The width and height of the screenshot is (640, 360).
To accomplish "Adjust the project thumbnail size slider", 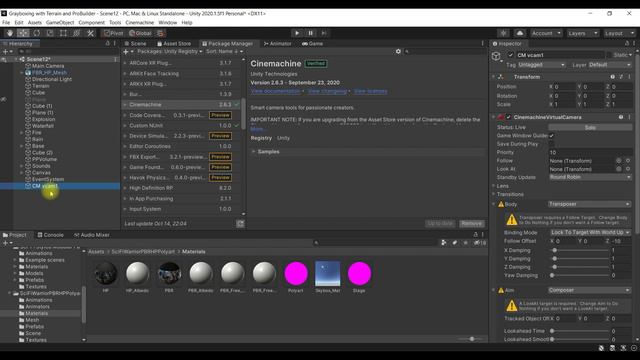I will [472, 339].
